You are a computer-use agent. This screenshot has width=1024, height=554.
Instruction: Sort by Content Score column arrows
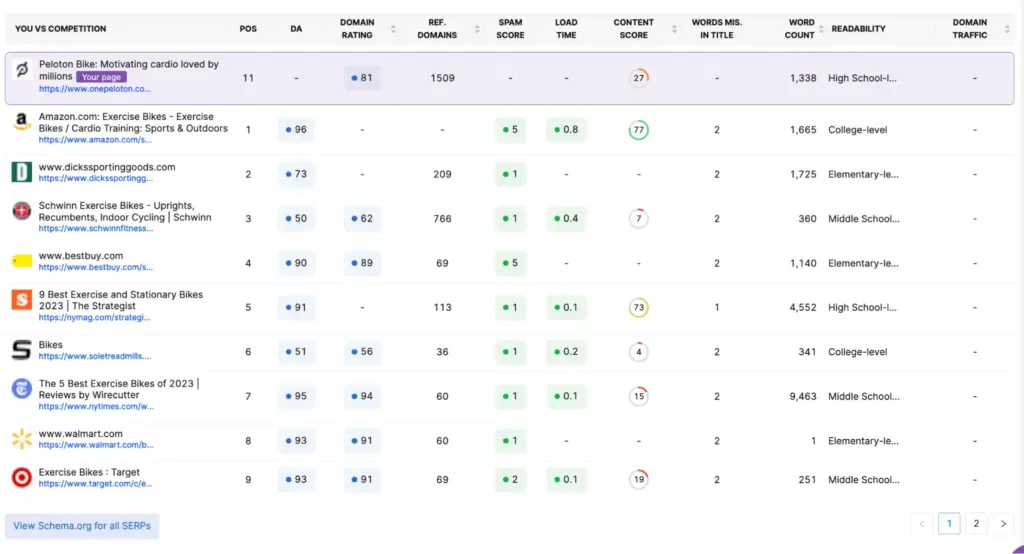click(x=674, y=29)
